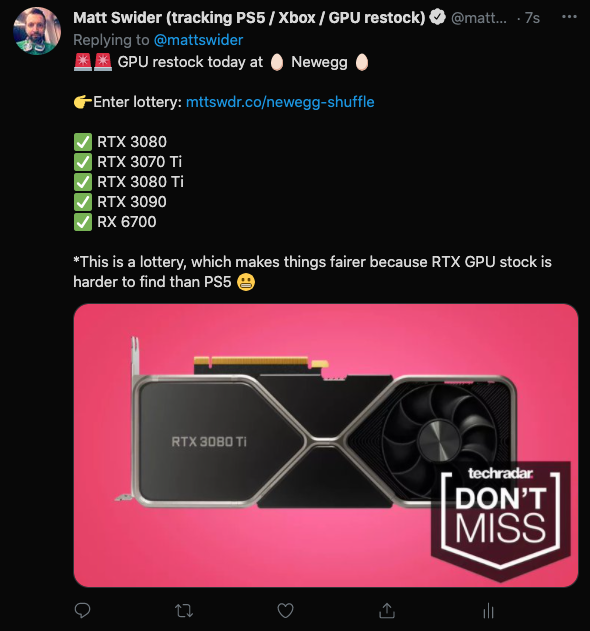This screenshot has height=631, width=590.
Task: Click the @mattswider reply mention
Action: 198,40
